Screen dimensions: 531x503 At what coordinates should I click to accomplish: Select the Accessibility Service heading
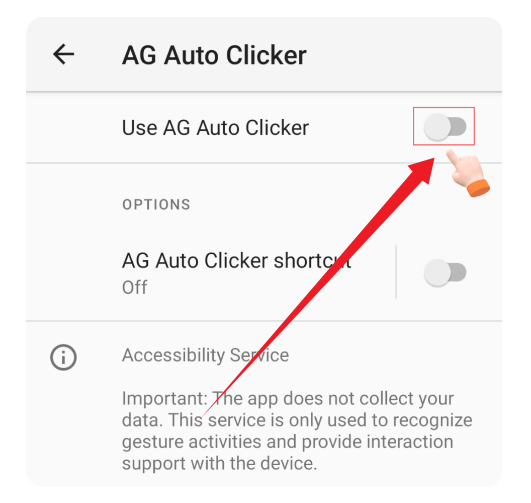pos(205,355)
